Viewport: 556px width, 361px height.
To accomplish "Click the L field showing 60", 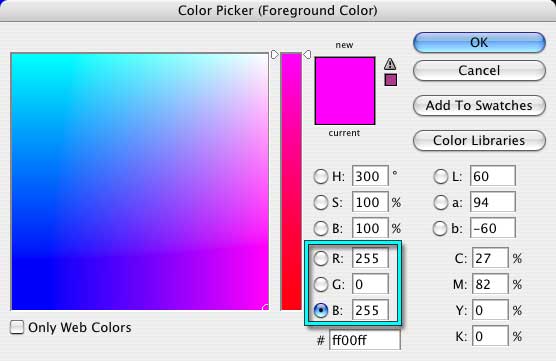I will [x=493, y=176].
